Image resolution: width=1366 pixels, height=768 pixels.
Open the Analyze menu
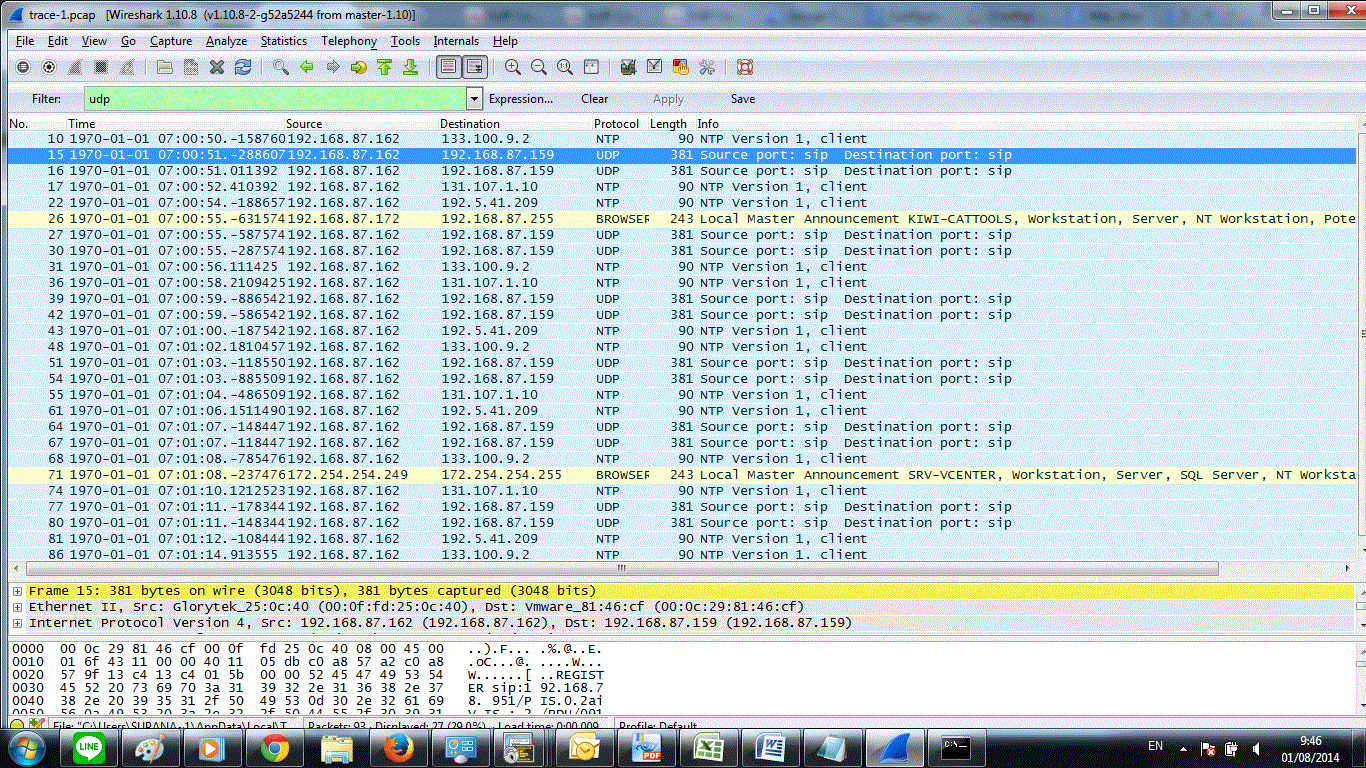pos(226,41)
